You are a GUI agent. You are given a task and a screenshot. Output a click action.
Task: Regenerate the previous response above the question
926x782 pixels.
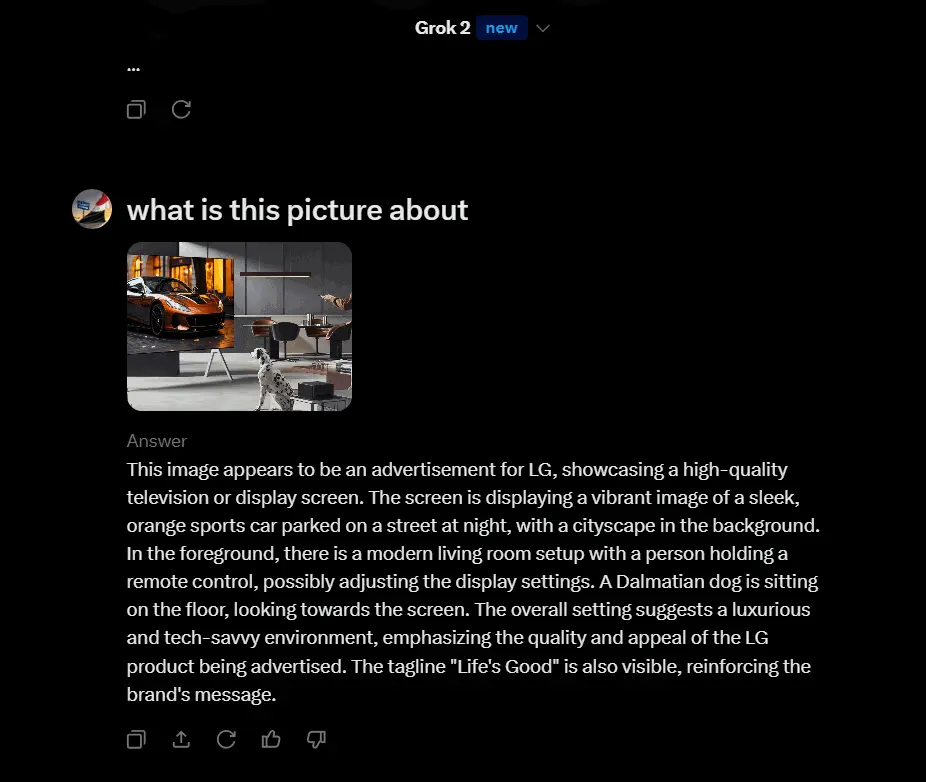click(181, 109)
